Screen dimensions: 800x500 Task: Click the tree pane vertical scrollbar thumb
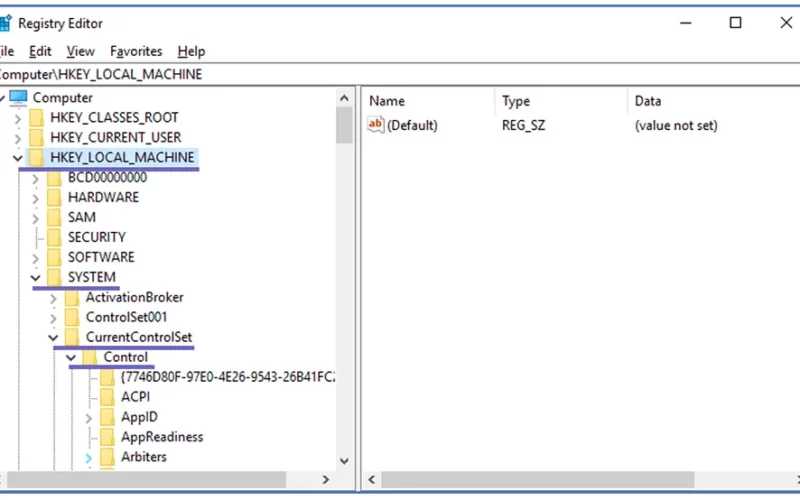[344, 126]
